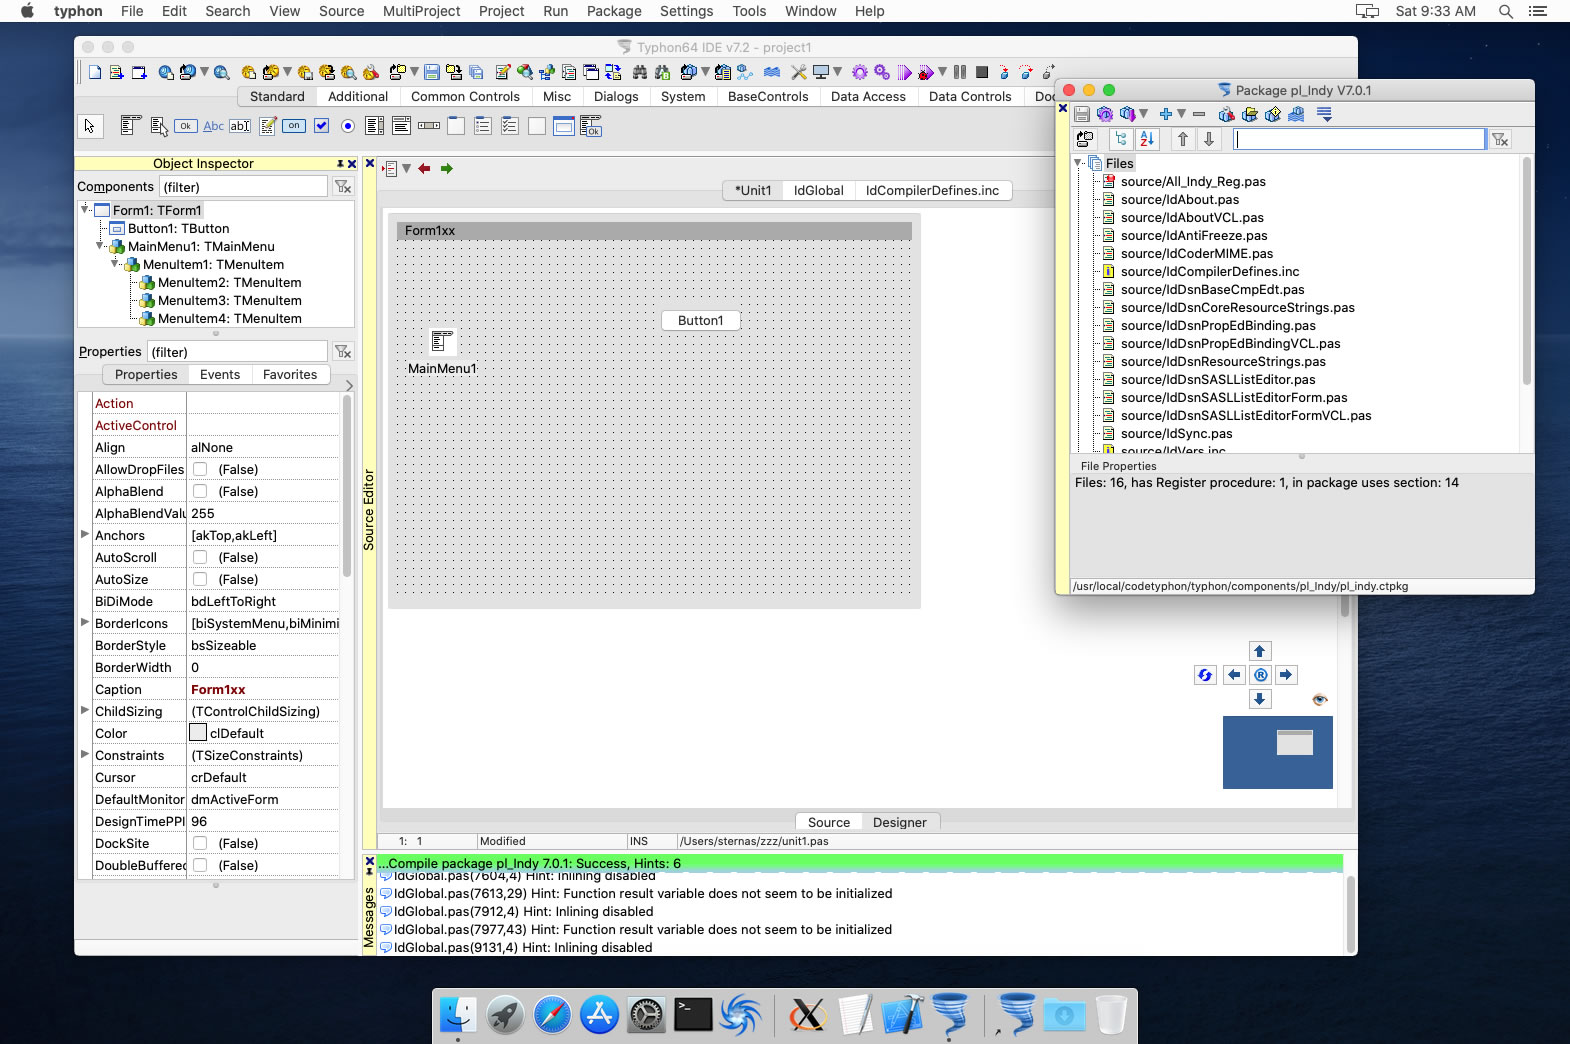Expand the Constraints property
The image size is (1570, 1044).
coord(85,754)
